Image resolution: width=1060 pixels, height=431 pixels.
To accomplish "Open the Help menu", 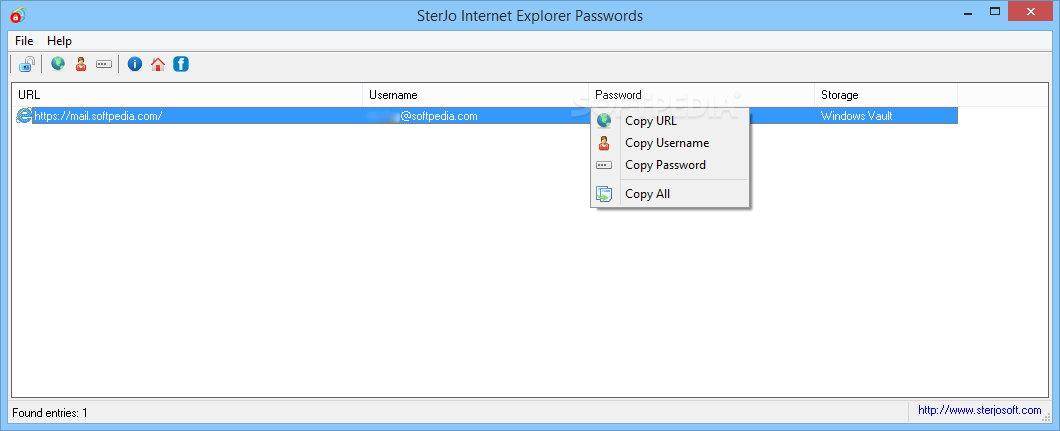I will coord(59,41).
